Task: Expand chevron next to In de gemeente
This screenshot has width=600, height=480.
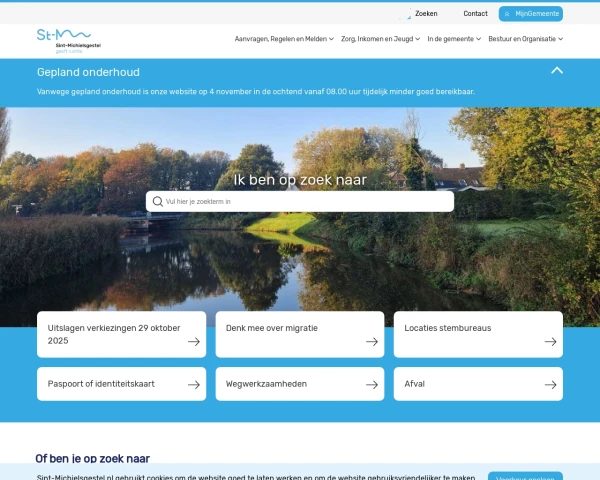Action: (479, 39)
